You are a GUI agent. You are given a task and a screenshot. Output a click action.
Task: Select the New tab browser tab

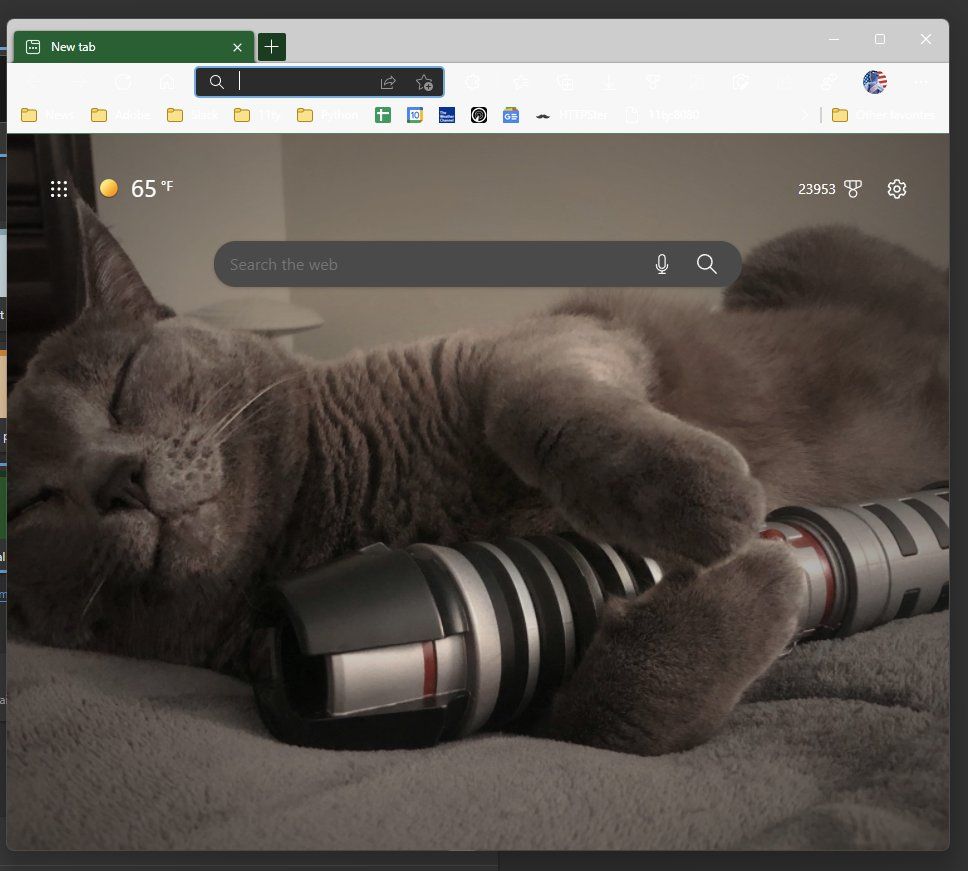coord(133,47)
